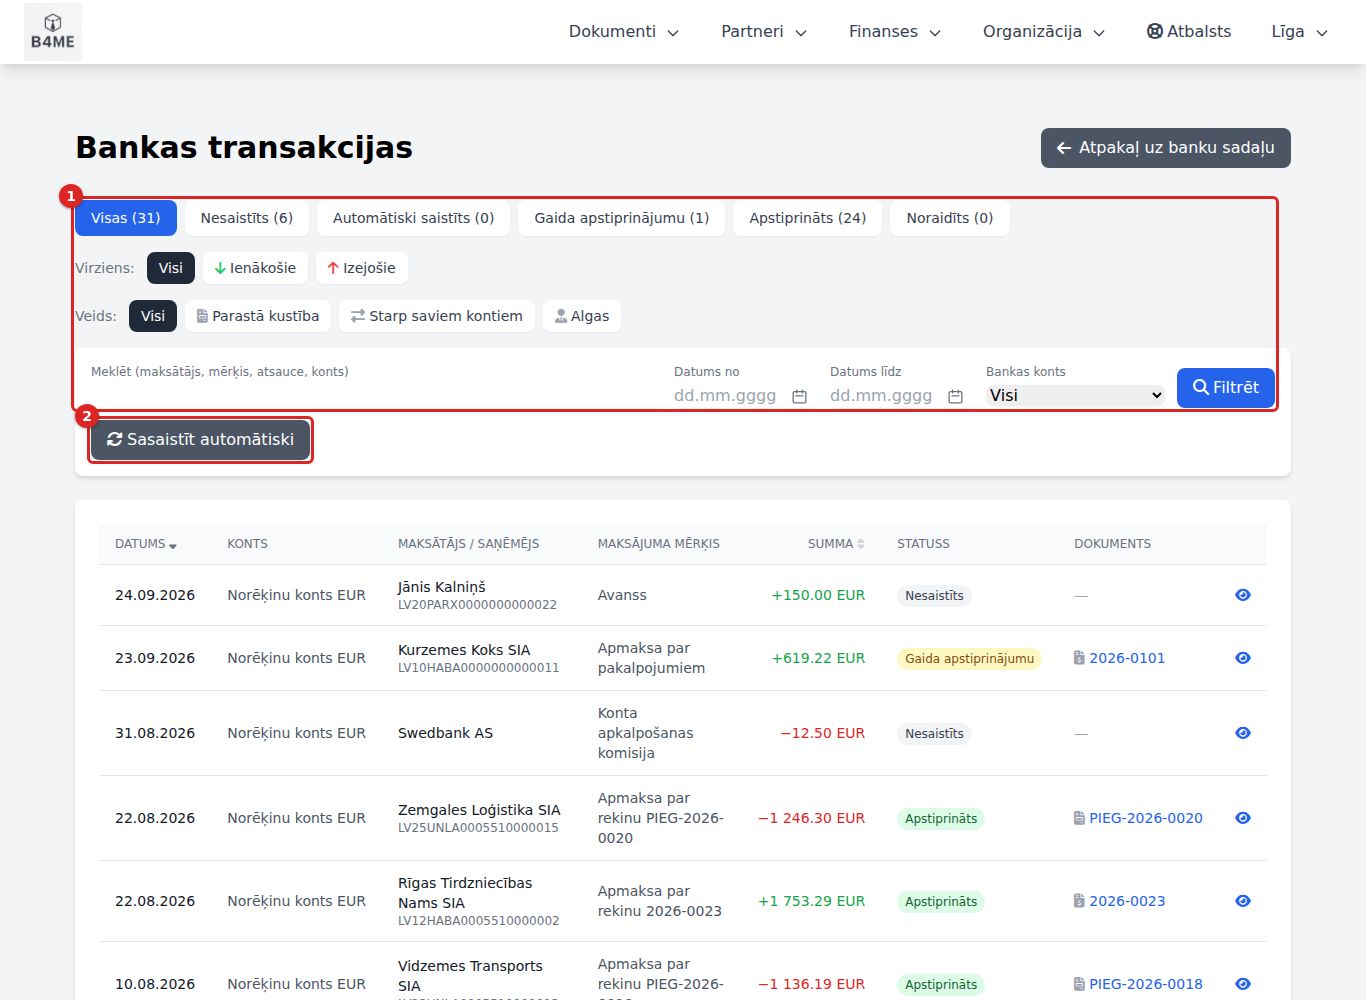Open the Bankas konts dropdown
This screenshot has width=1366, height=1000.
click(1075, 396)
